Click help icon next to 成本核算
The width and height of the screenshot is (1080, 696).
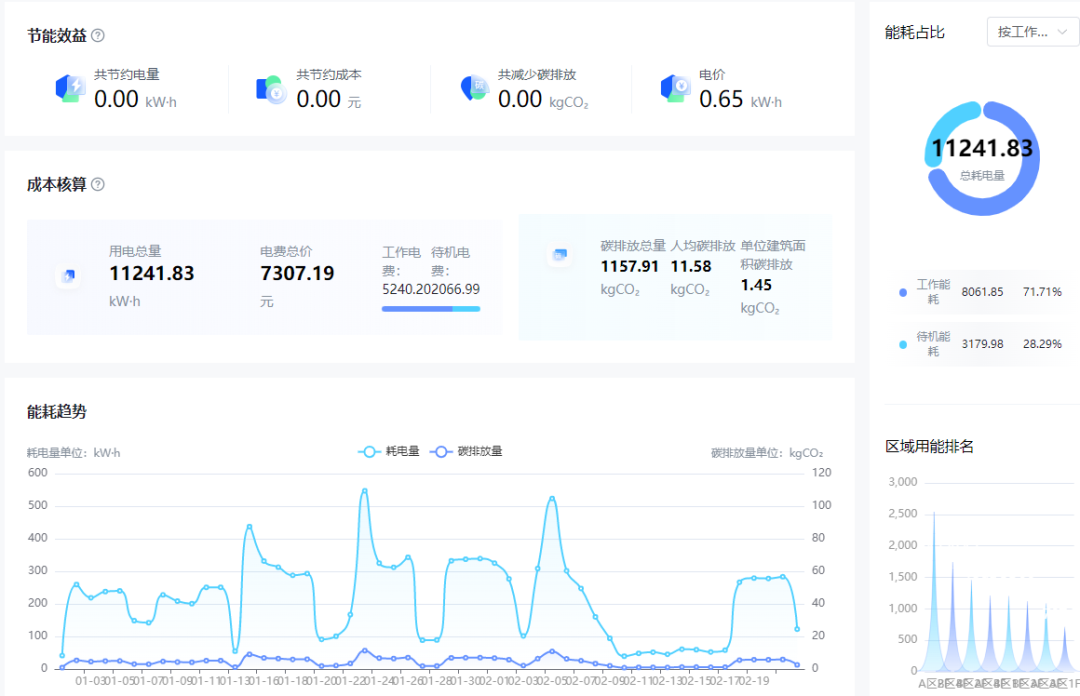(98, 185)
